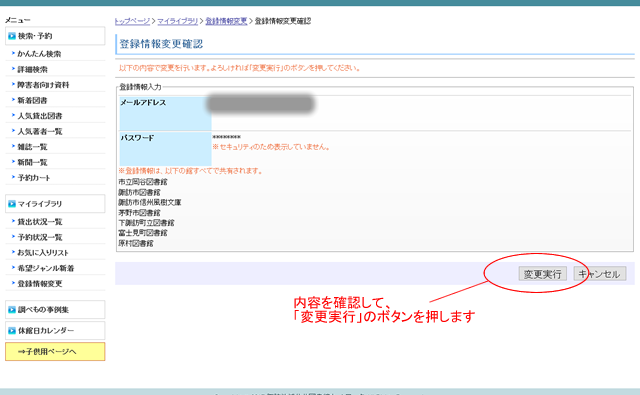Open 予約状況一覧
Screen dimensions: 640x395
[x=40, y=237]
